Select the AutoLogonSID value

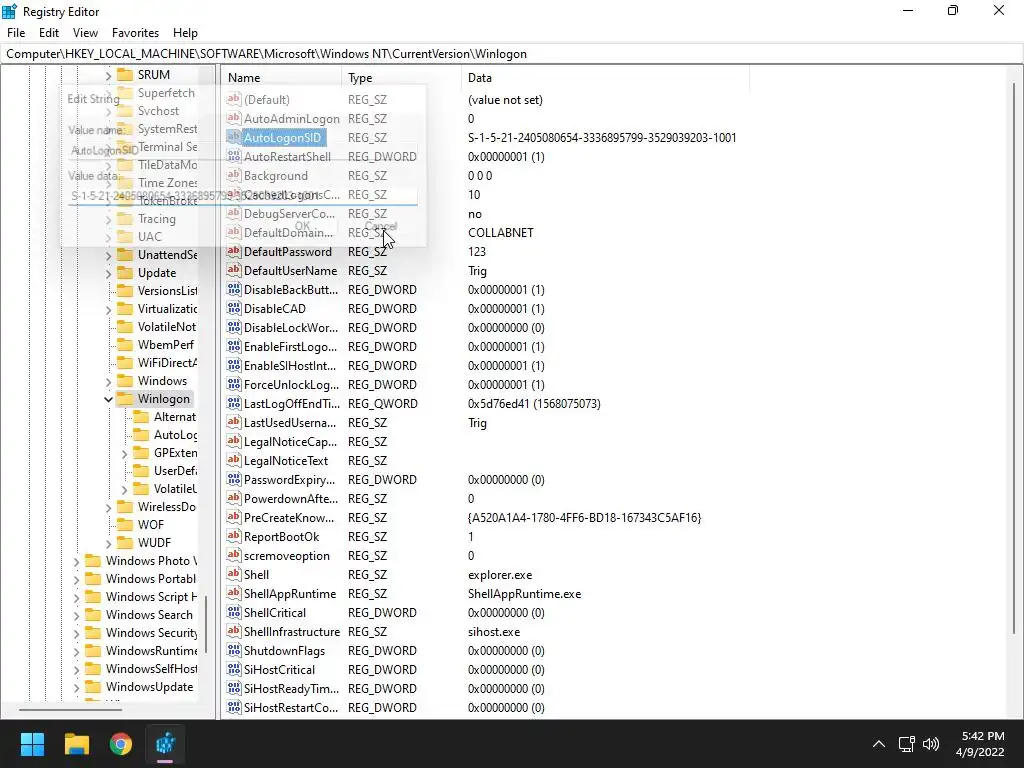tap(283, 138)
